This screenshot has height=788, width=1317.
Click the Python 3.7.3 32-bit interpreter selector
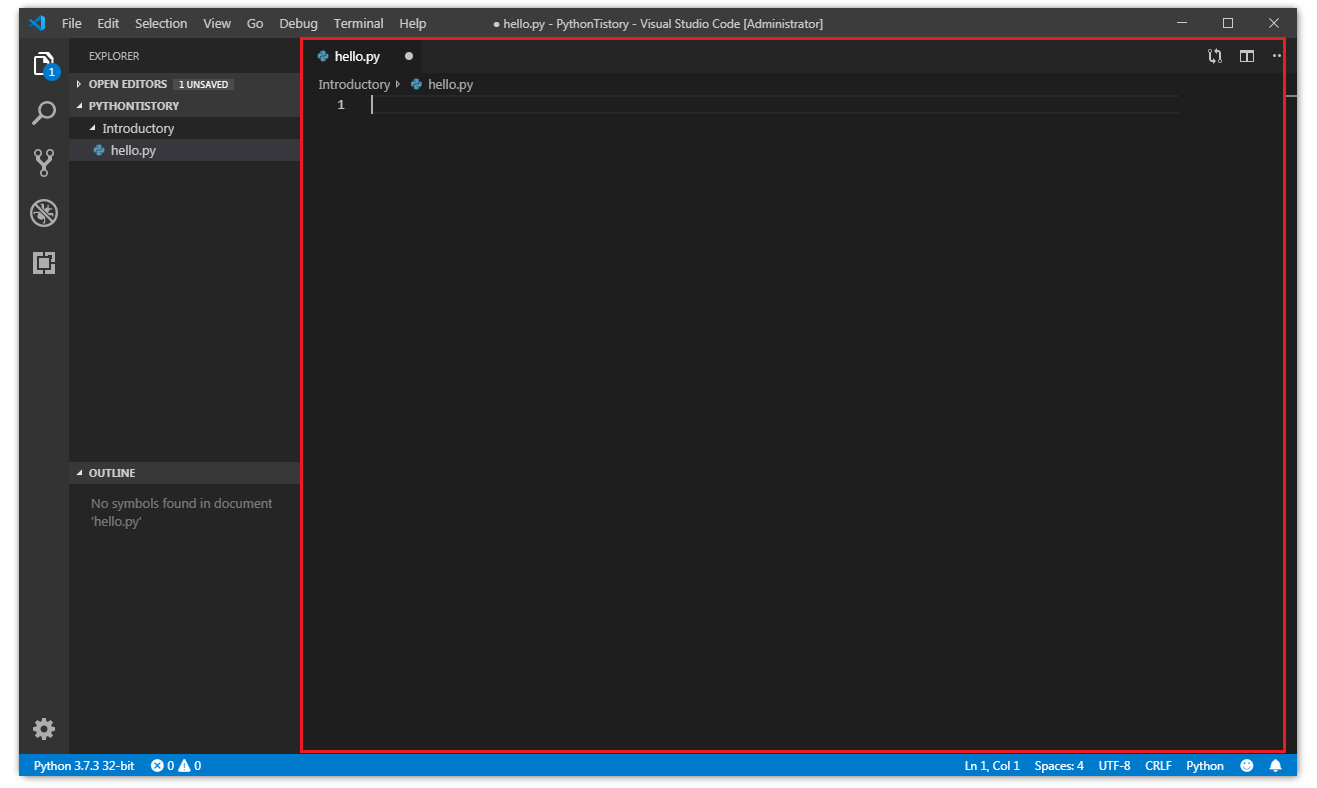click(x=84, y=766)
